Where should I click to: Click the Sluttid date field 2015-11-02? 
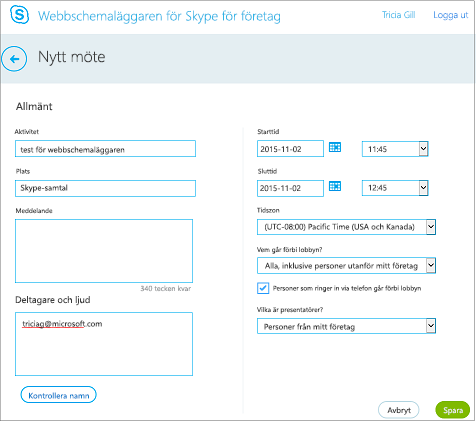pyautogui.click(x=290, y=188)
